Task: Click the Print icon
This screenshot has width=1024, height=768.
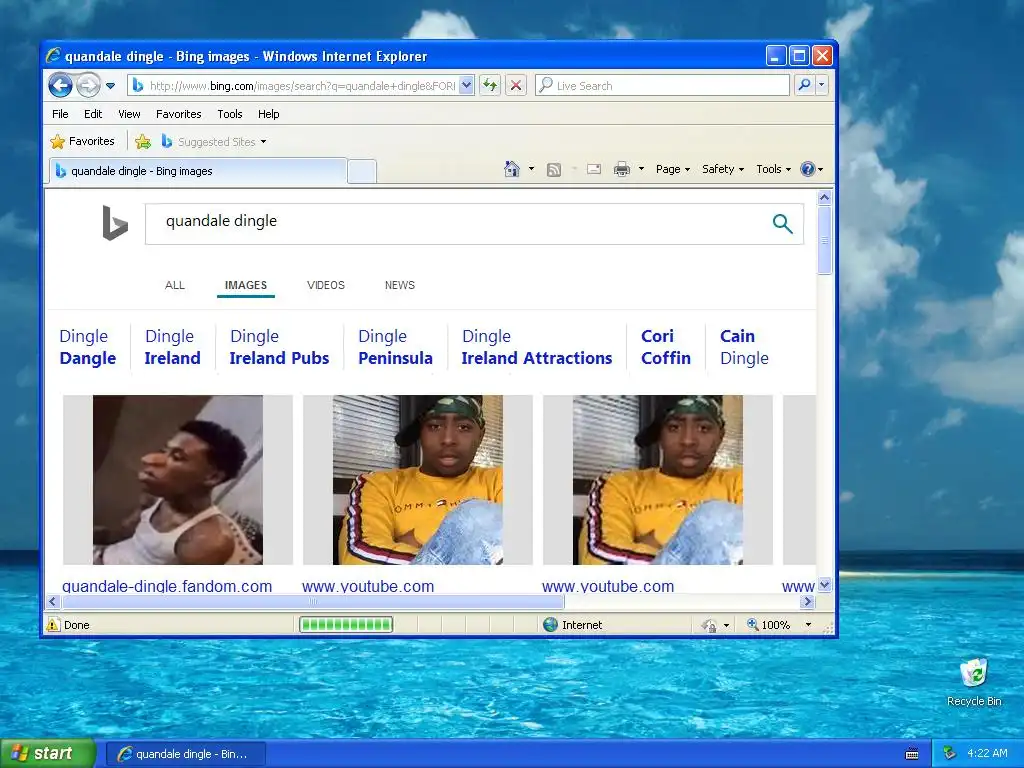Action: click(622, 169)
